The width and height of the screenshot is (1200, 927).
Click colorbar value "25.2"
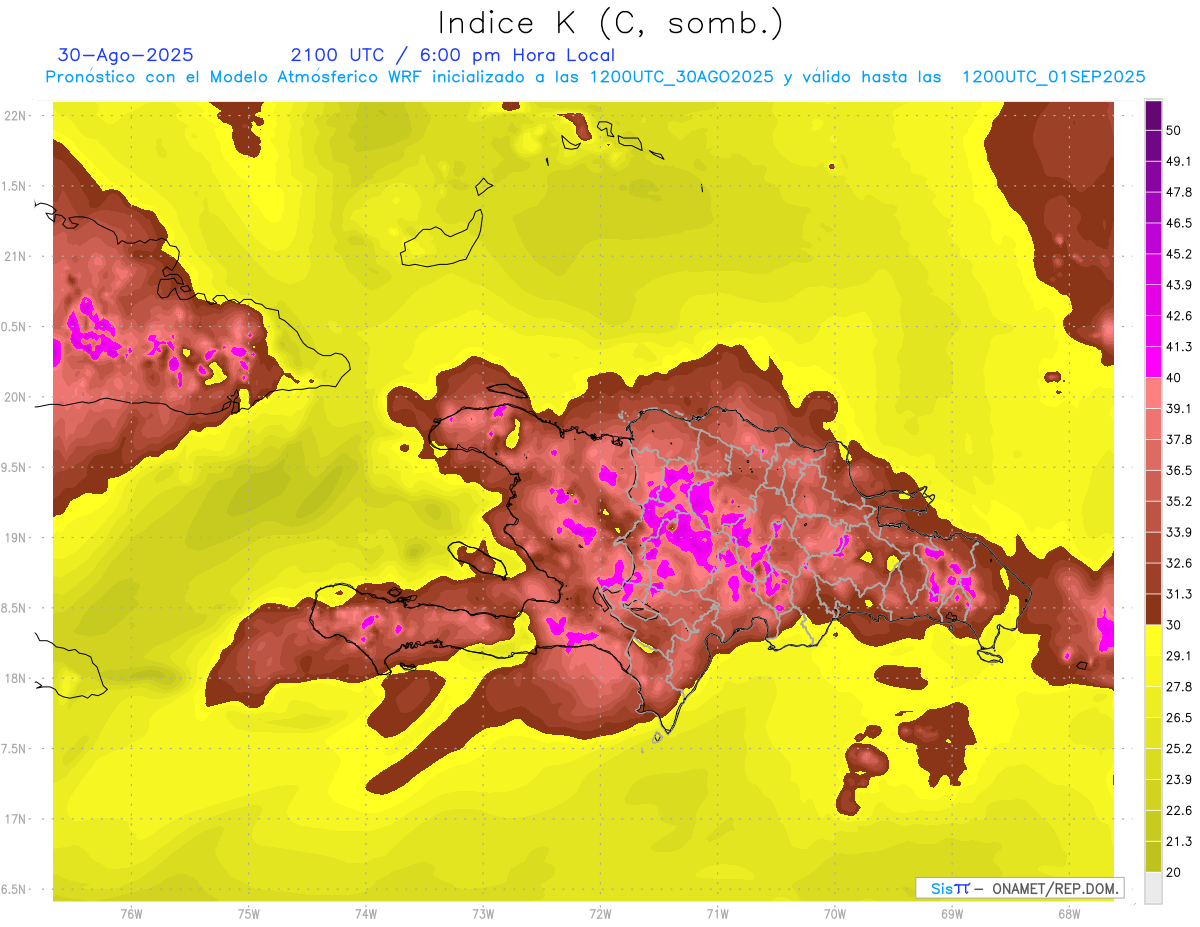(x=1178, y=749)
